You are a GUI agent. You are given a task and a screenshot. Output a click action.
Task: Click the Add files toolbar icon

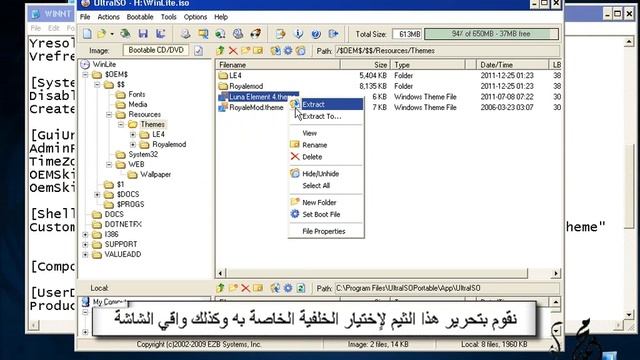[280, 34]
